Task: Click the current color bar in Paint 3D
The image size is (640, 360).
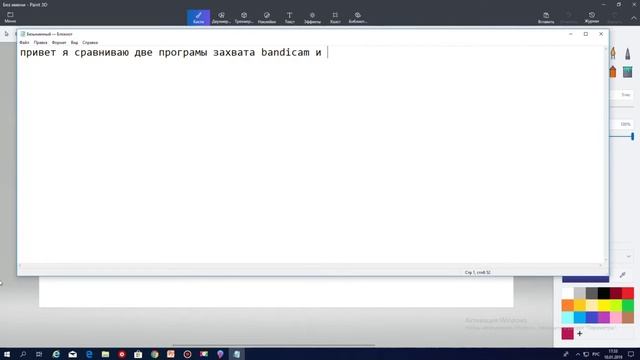Action: (585, 279)
